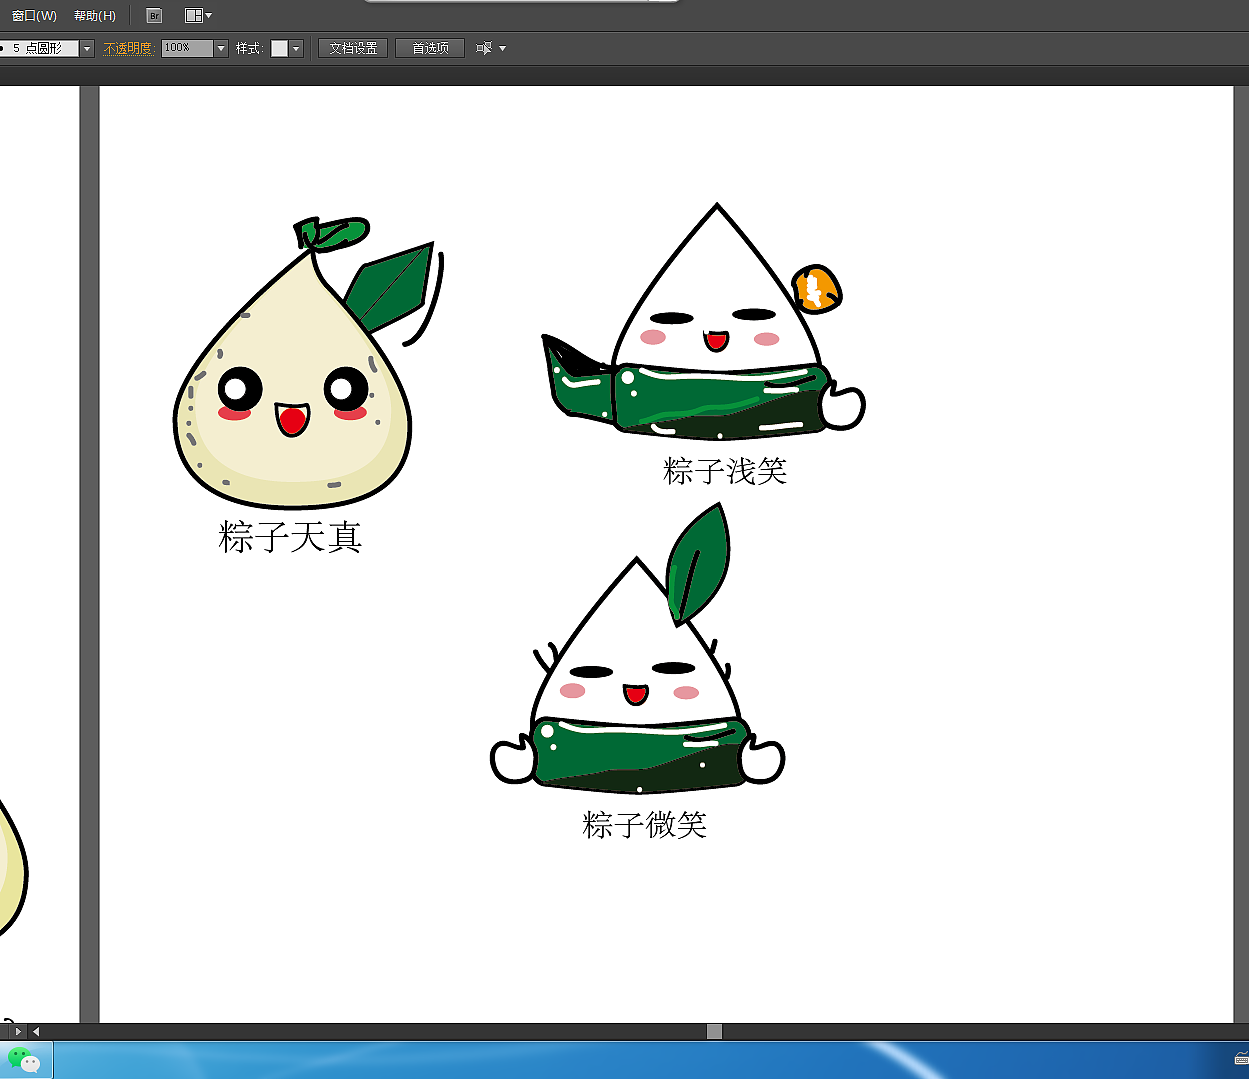Click the scroll left arrow at bottom

tap(36, 1031)
